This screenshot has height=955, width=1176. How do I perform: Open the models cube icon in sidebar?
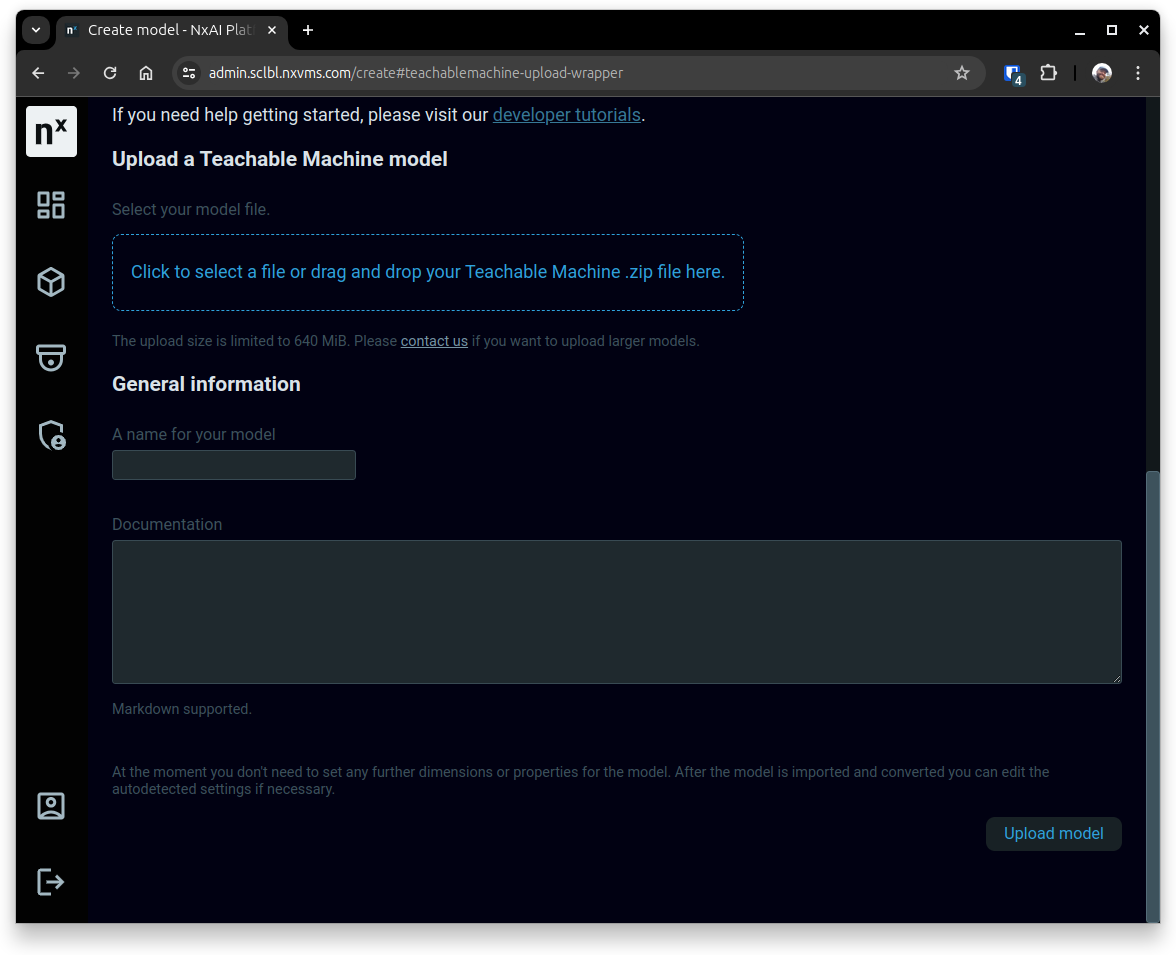click(x=51, y=282)
